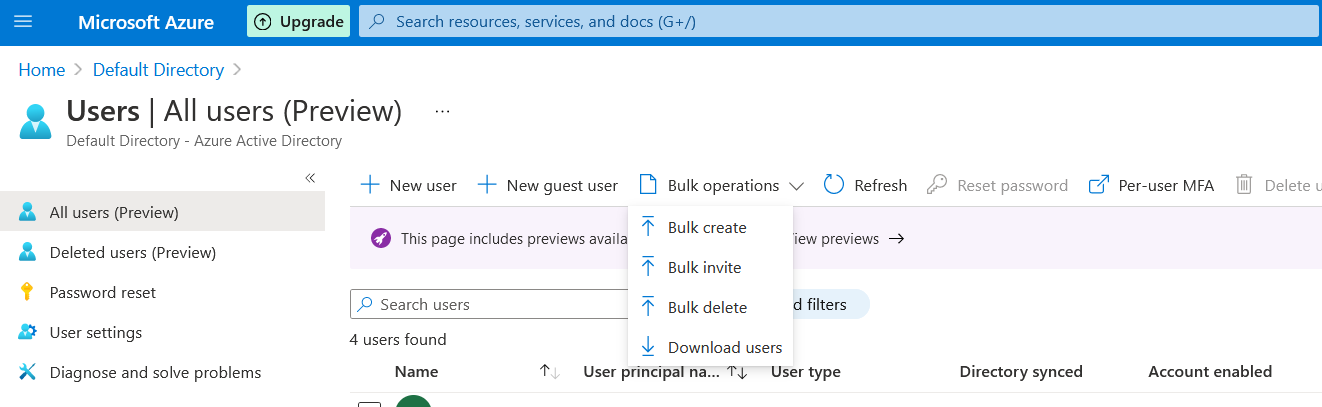The image size is (1322, 407).
Task: Click the upload arrow beside Bulk create
Action: click(648, 227)
